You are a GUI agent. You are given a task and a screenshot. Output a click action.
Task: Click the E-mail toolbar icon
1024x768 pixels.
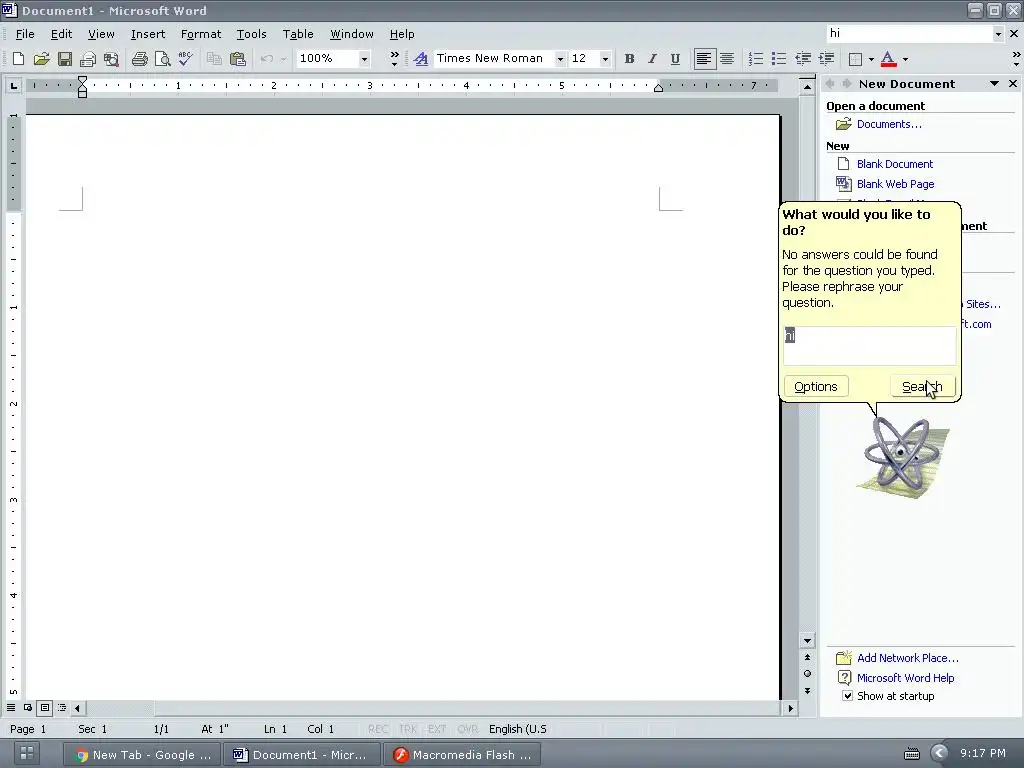[88, 59]
